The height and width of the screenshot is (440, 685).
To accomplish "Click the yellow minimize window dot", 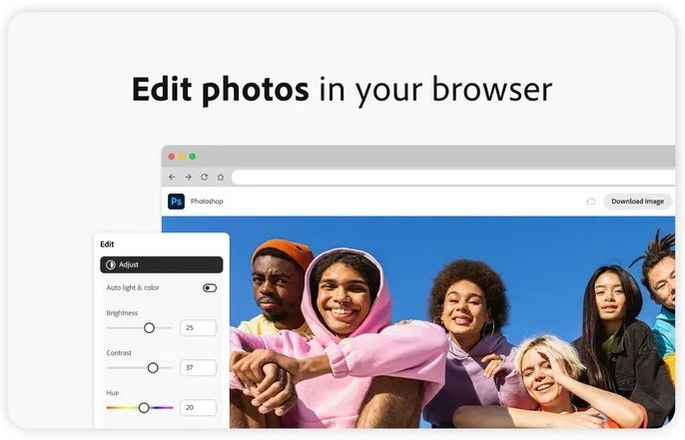I will coord(182,156).
